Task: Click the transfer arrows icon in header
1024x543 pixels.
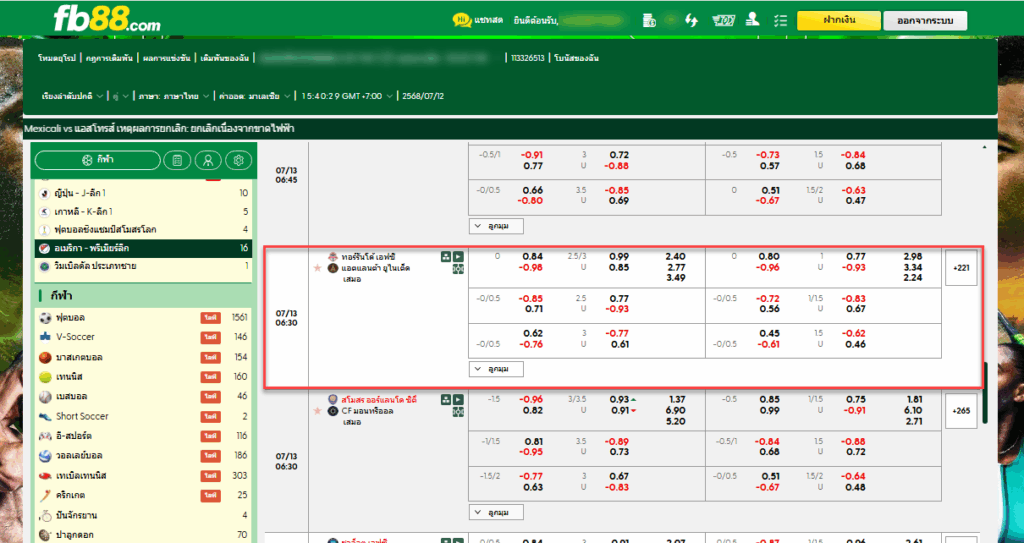Action: coord(691,20)
